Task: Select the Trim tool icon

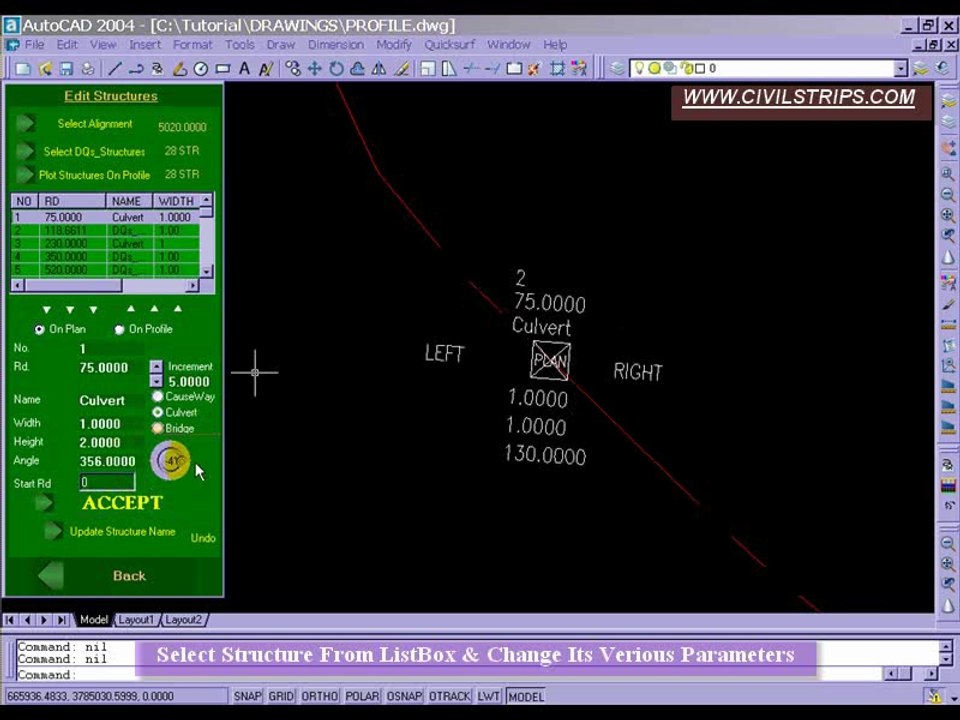Action: (471, 69)
